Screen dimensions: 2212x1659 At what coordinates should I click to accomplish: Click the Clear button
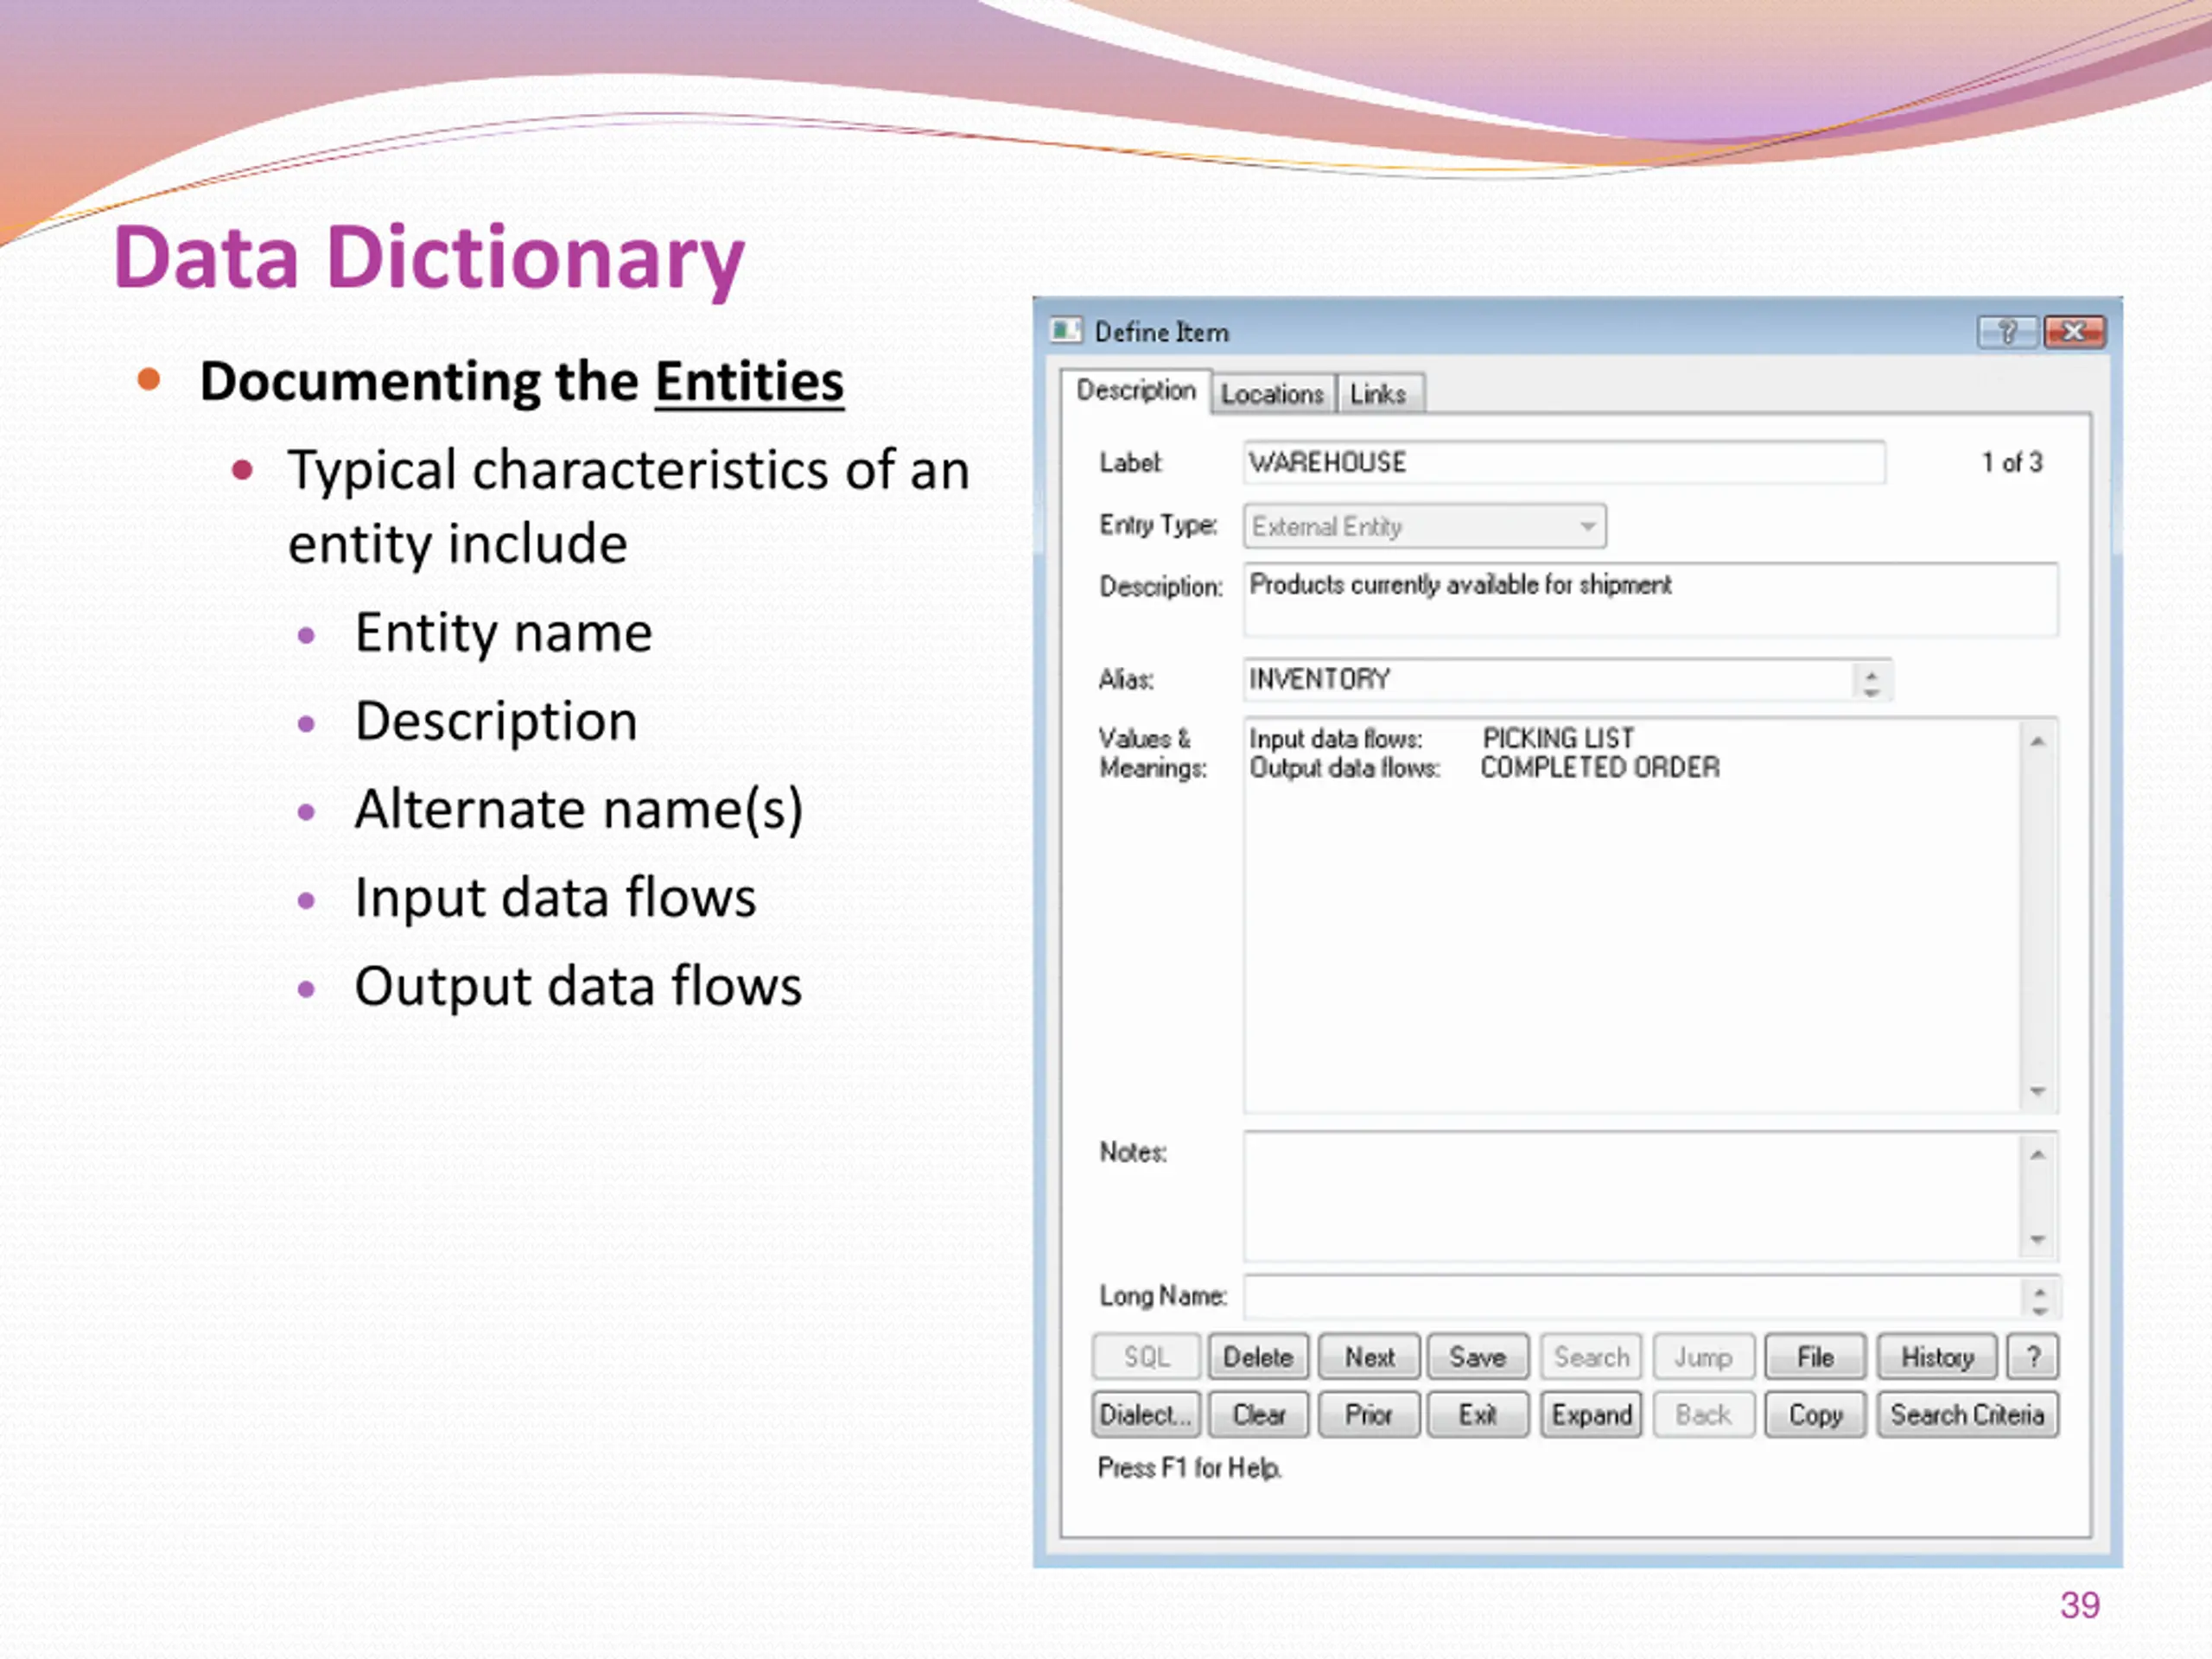(x=1258, y=1415)
